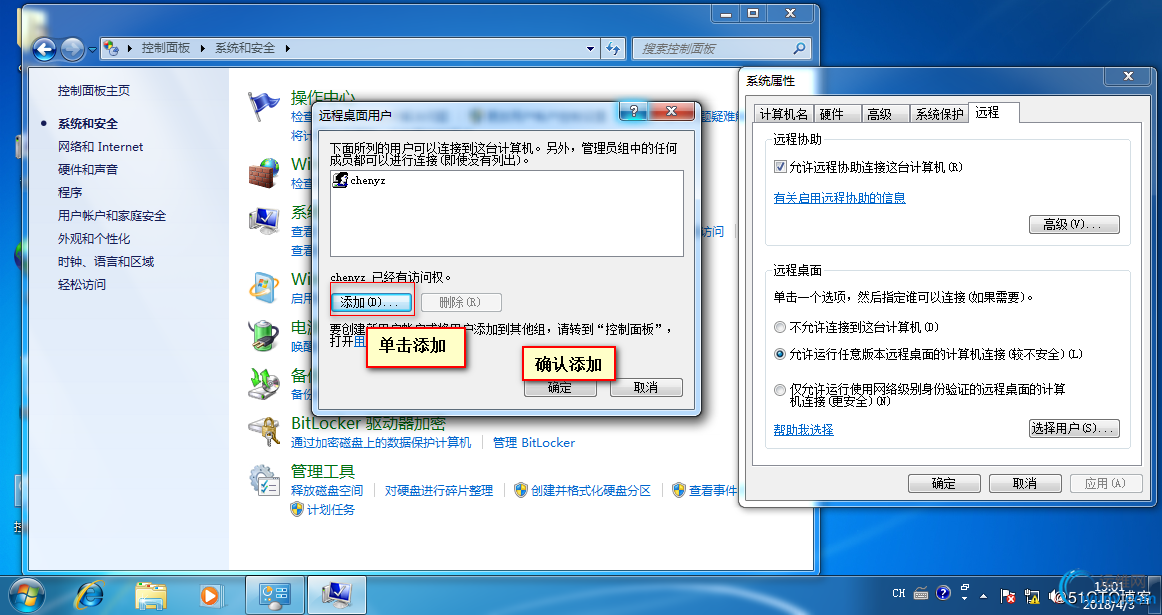Image resolution: width=1162 pixels, height=615 pixels.
Task: Open 用户帐户和家庭安全 category
Action: [112, 216]
